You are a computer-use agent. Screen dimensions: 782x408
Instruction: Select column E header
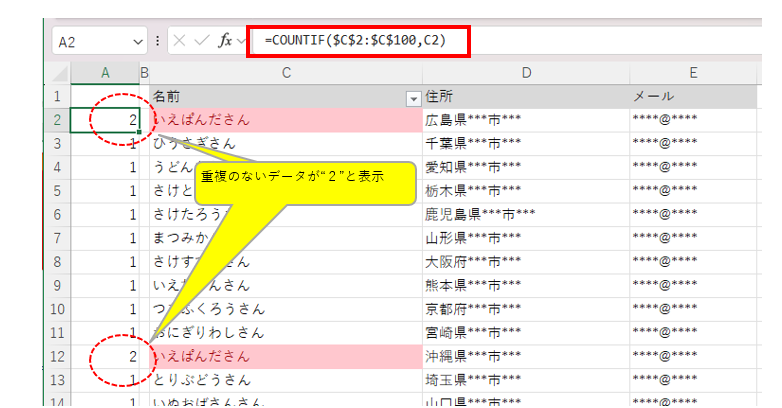click(x=693, y=73)
